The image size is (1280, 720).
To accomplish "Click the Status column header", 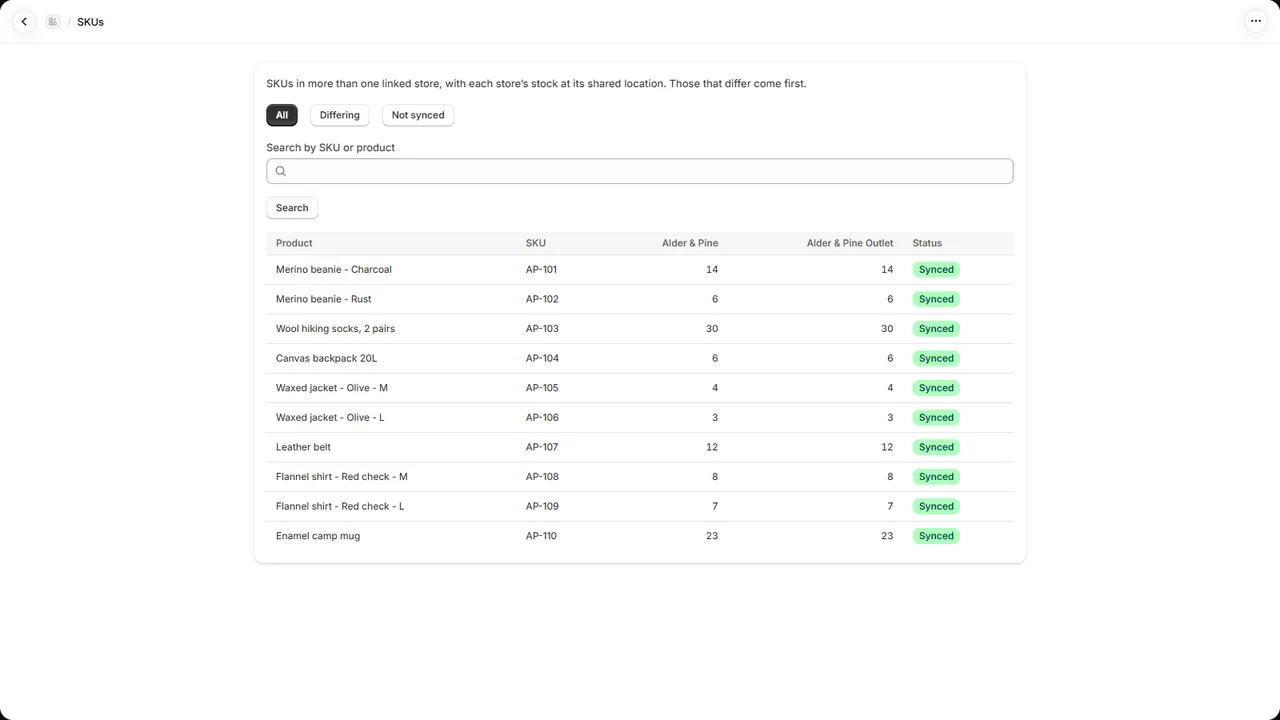I will coord(927,243).
